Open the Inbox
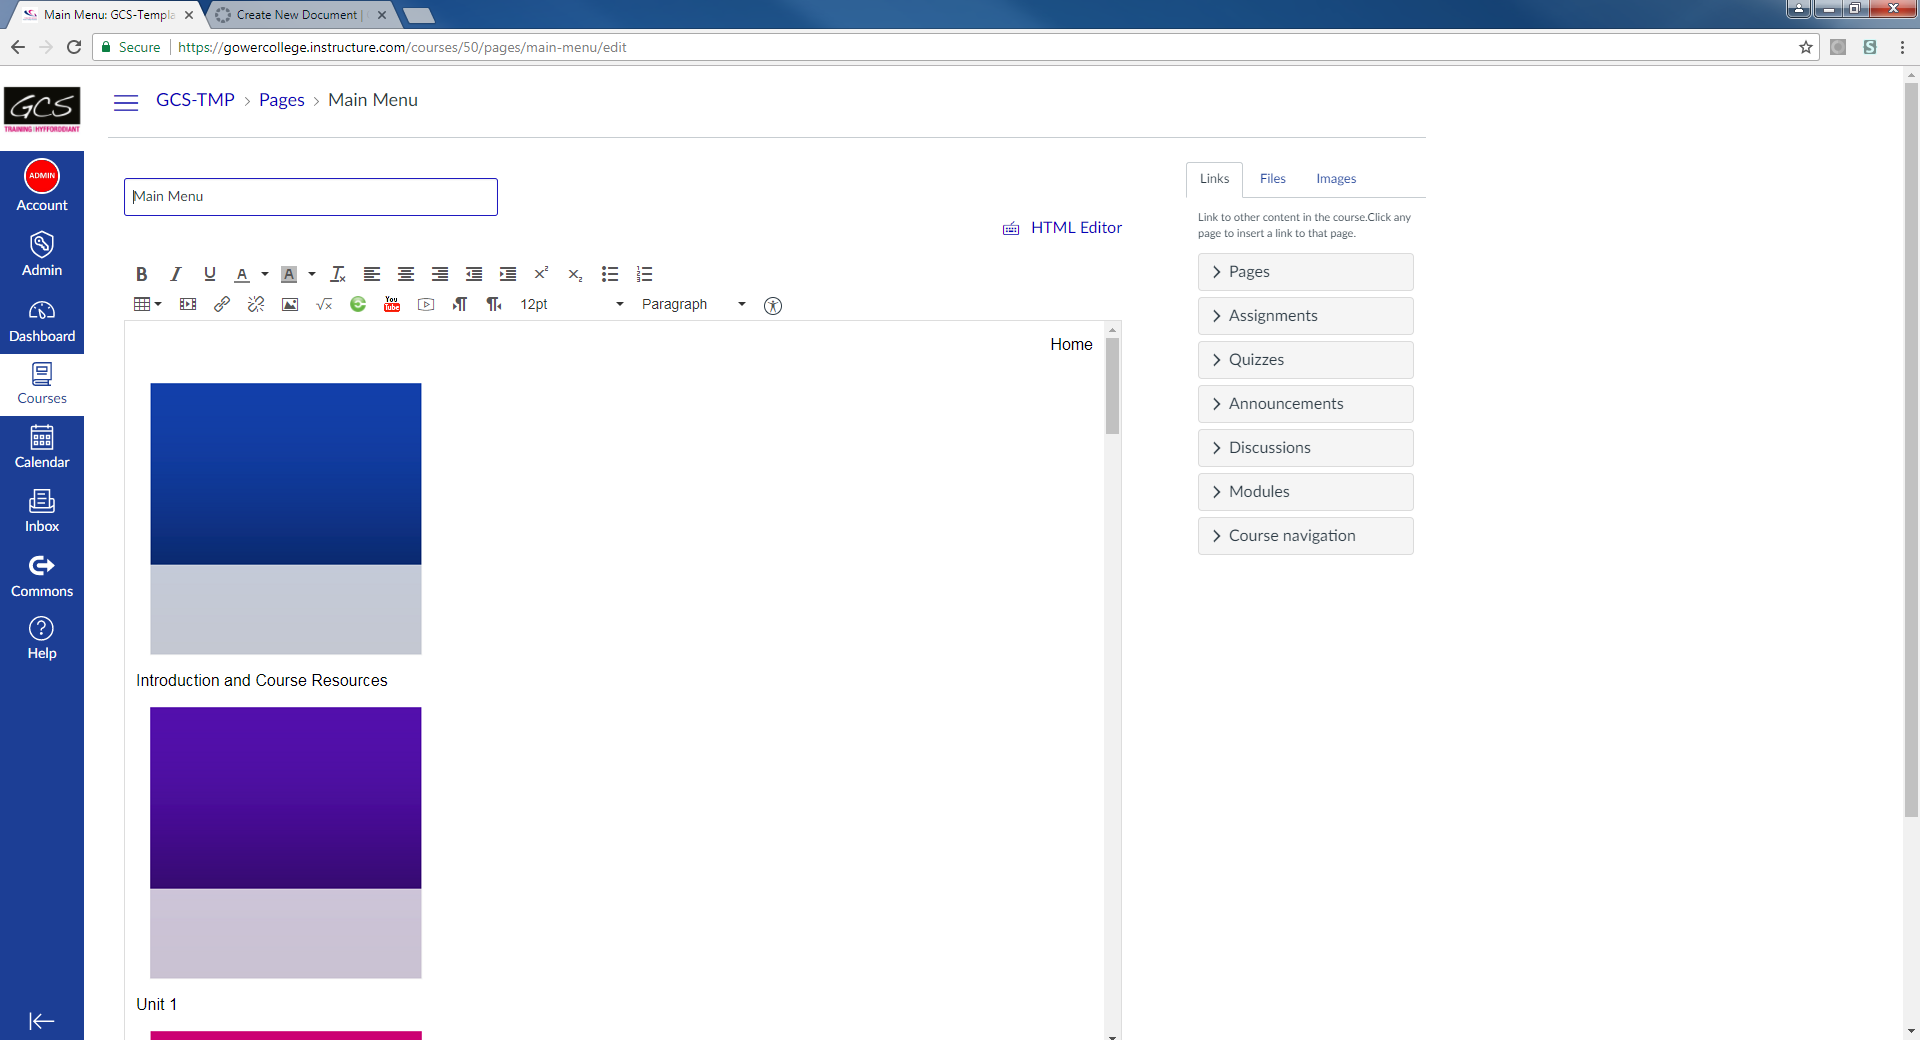This screenshot has width=1920, height=1040. pyautogui.click(x=42, y=512)
